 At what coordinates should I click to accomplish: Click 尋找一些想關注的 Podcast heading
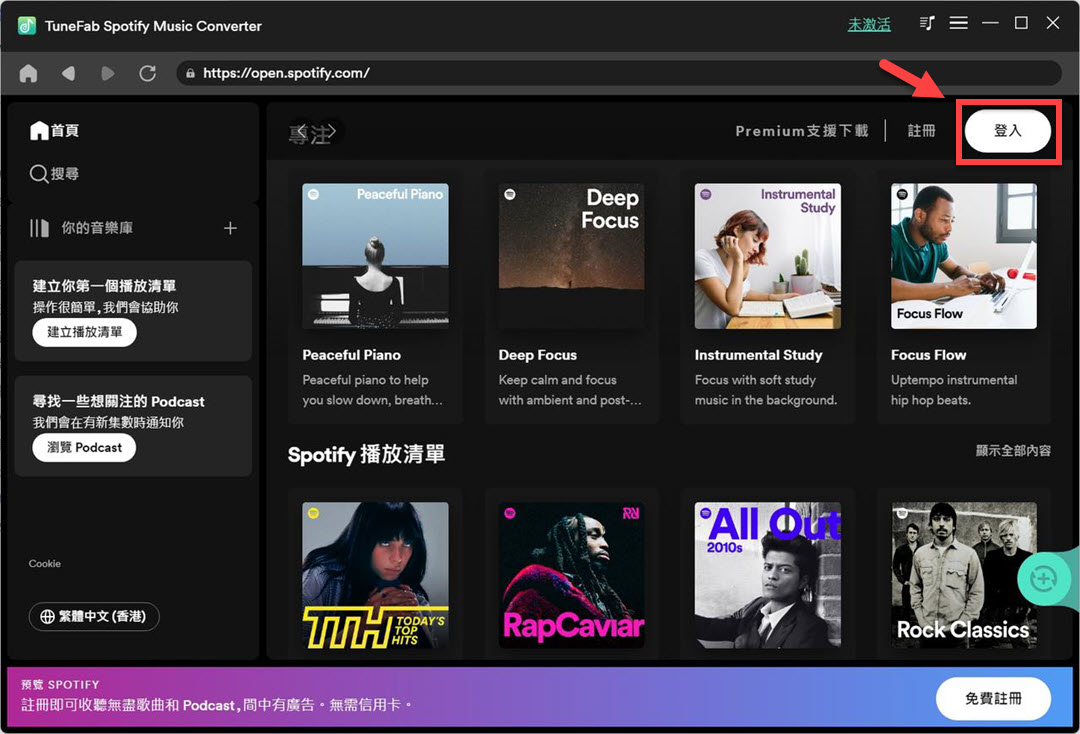click(x=118, y=401)
